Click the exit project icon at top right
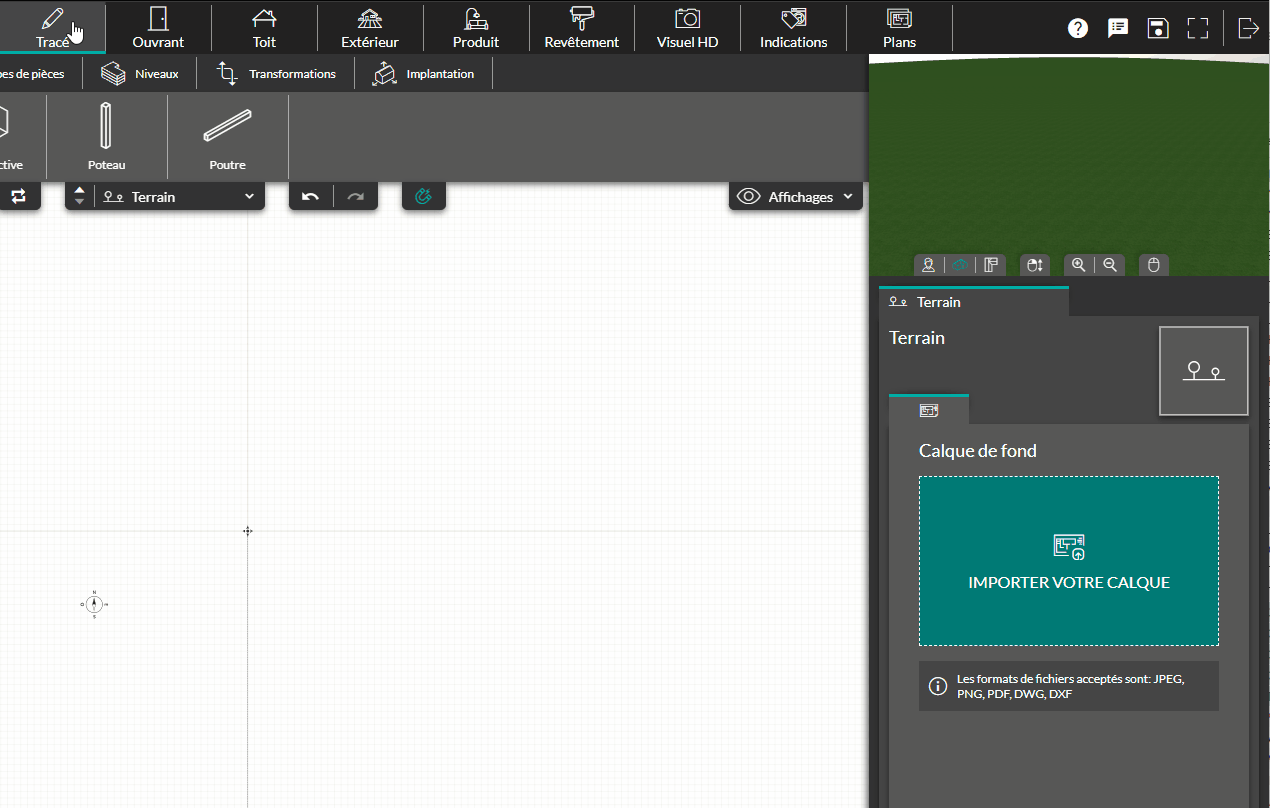1270x808 pixels. point(1248,27)
